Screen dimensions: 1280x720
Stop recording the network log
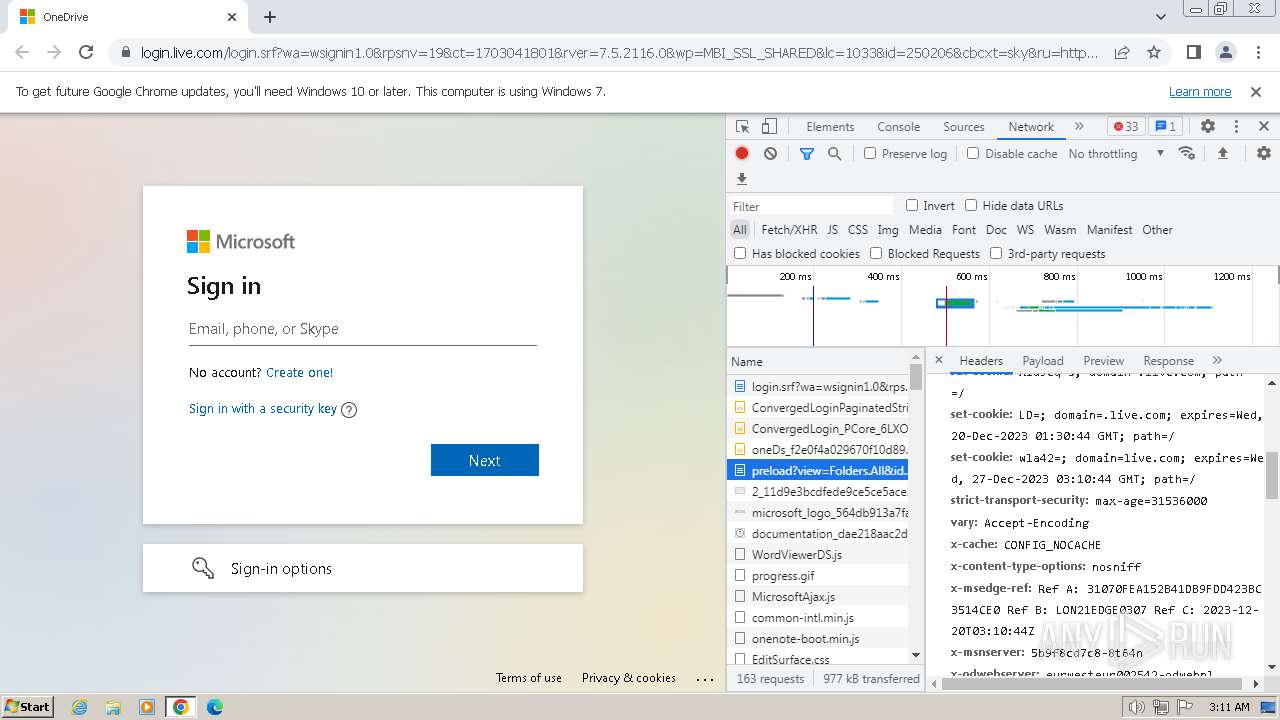click(742, 153)
